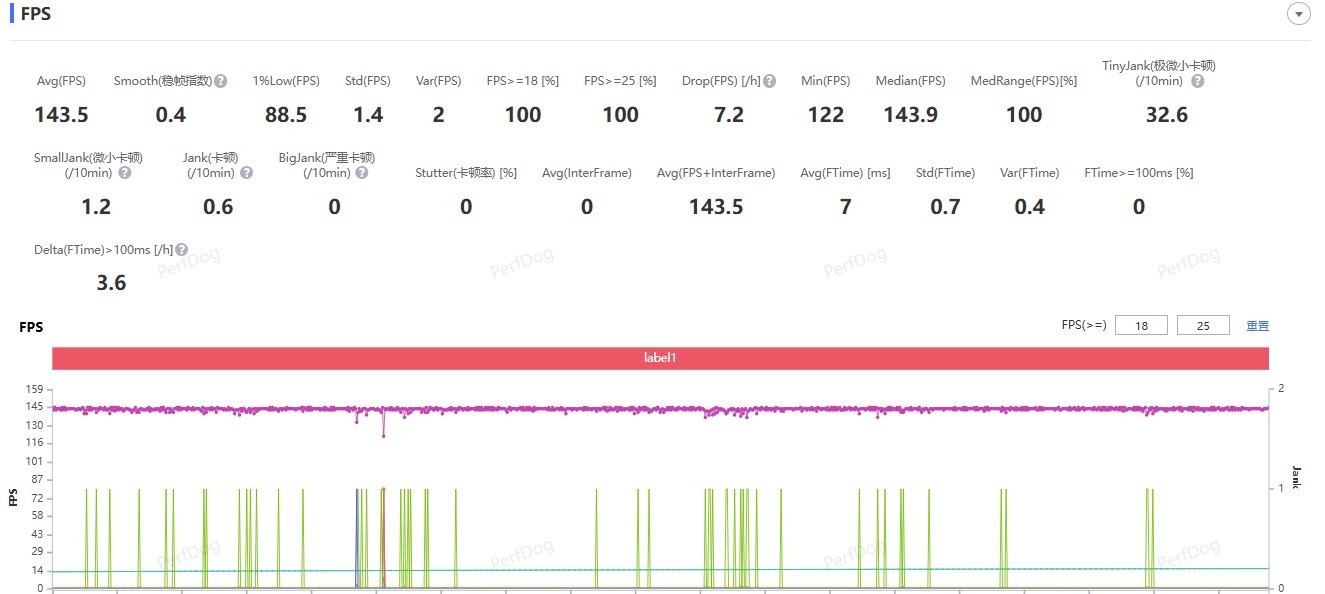Click the Min(FPS) value 122
This screenshot has width=1325, height=594.
pos(825,115)
